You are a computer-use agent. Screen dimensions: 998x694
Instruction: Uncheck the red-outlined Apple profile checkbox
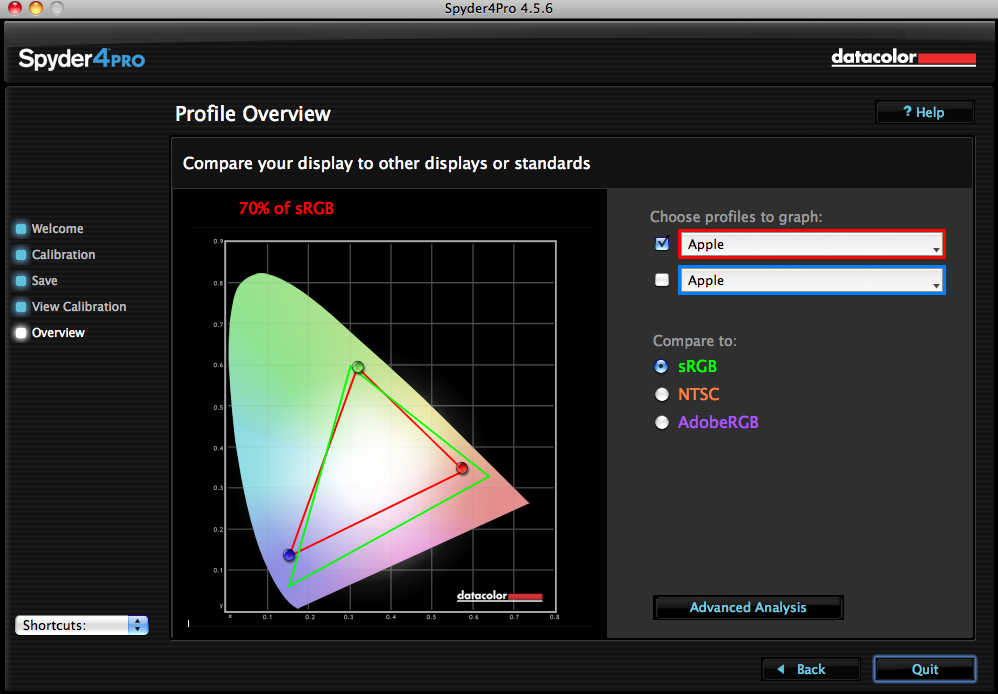coord(662,244)
